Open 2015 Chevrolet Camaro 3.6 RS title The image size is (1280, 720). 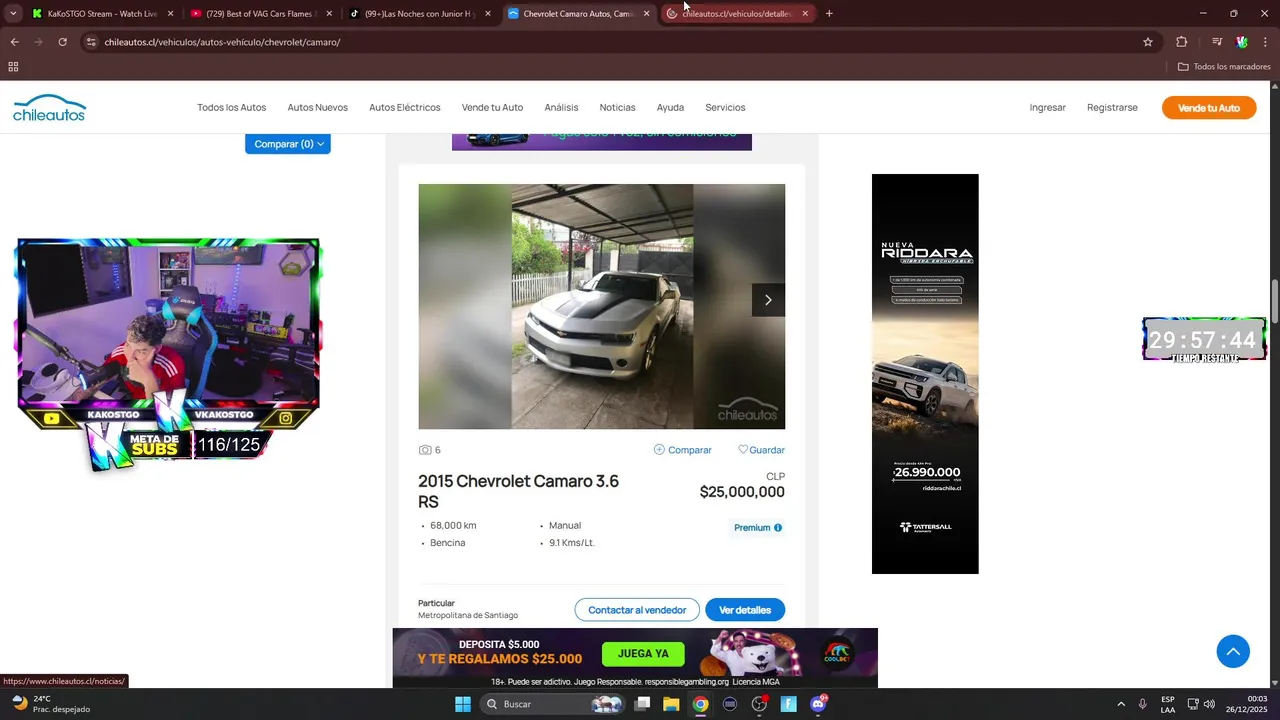pyautogui.click(x=518, y=491)
